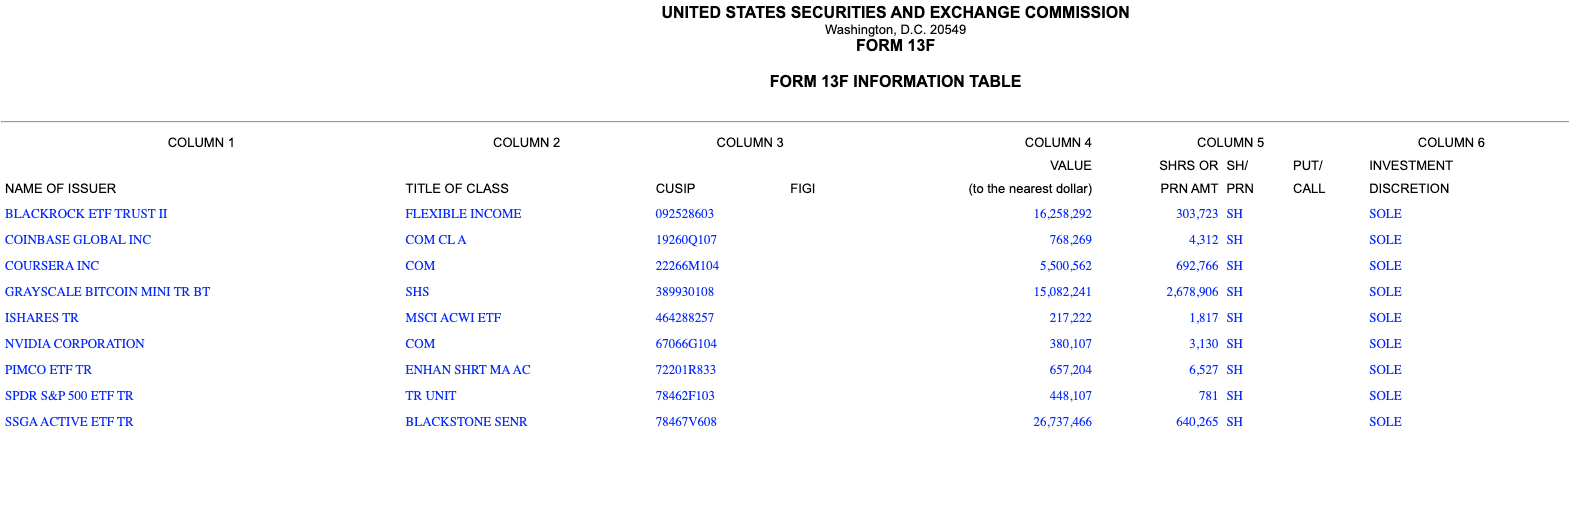The width and height of the screenshot is (1569, 524).
Task: Click the CUSIP 67066G104 value
Action: tap(686, 344)
